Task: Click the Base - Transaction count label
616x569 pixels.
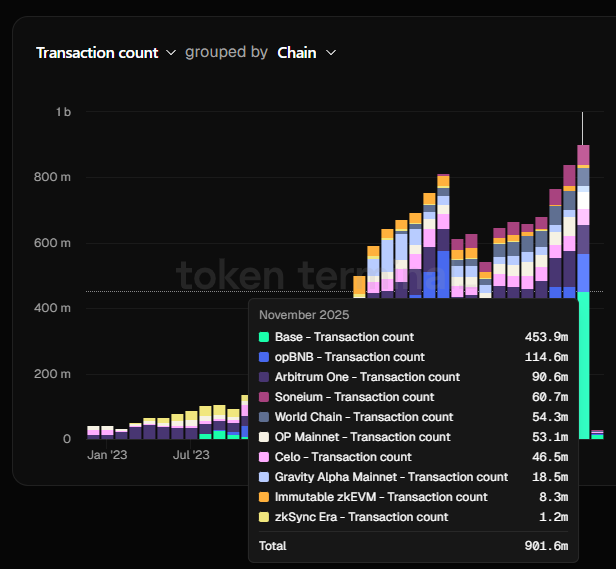Action: [x=344, y=337]
